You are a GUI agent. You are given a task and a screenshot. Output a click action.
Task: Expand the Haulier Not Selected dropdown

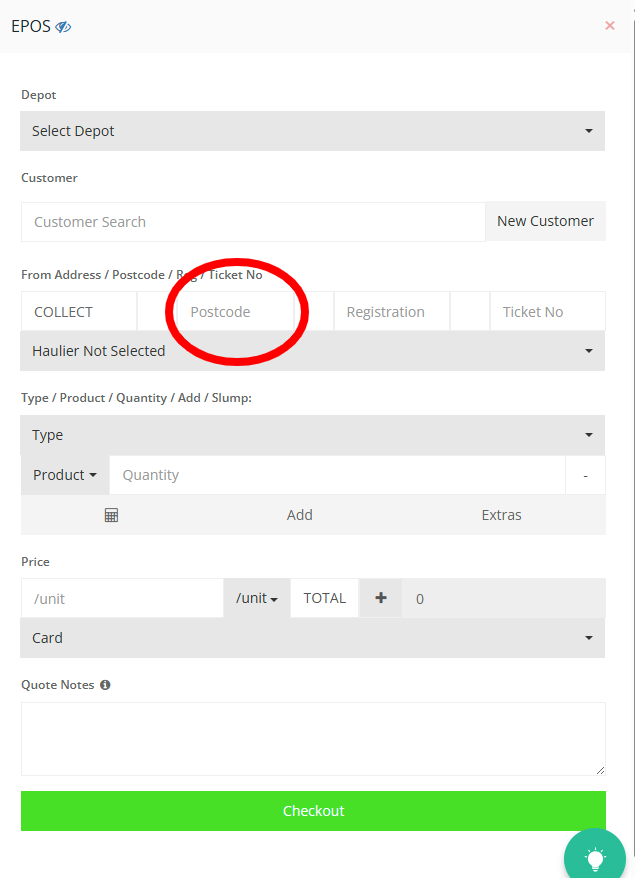point(312,351)
